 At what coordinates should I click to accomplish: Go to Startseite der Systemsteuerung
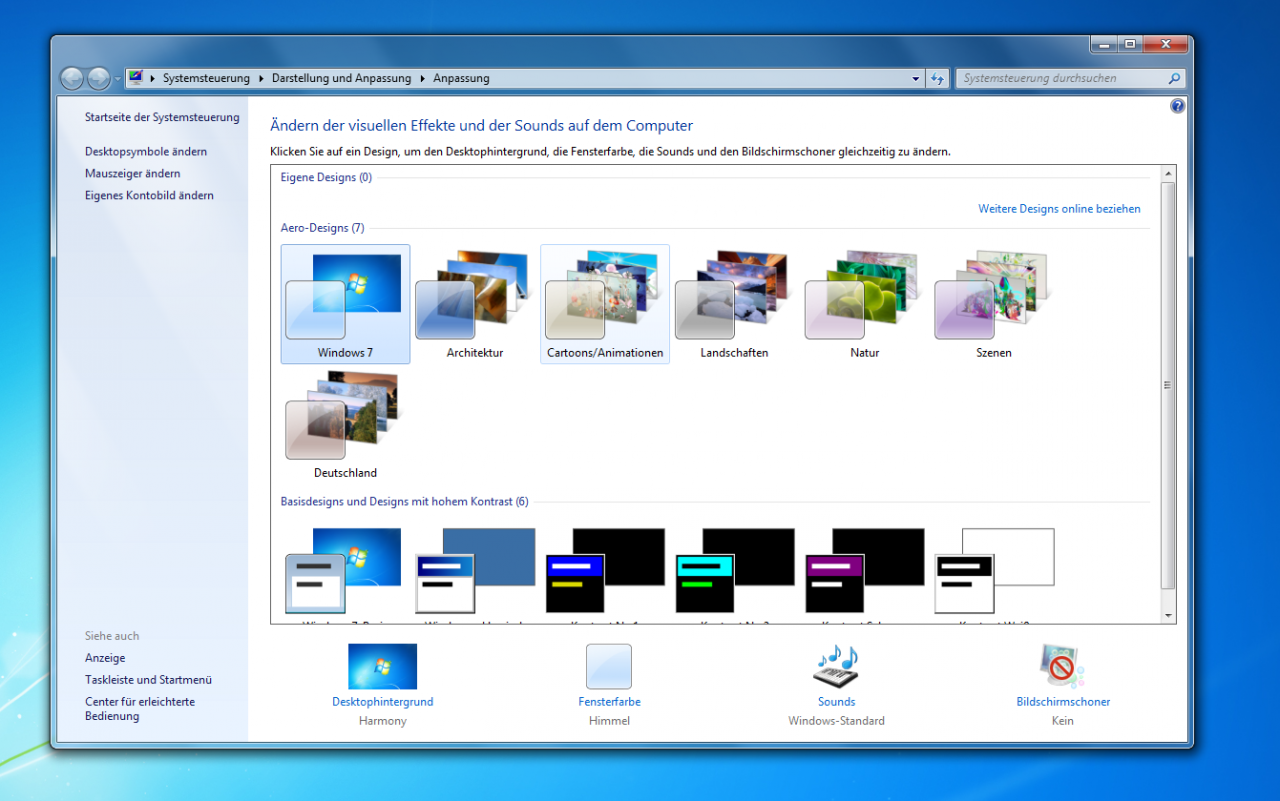click(162, 117)
